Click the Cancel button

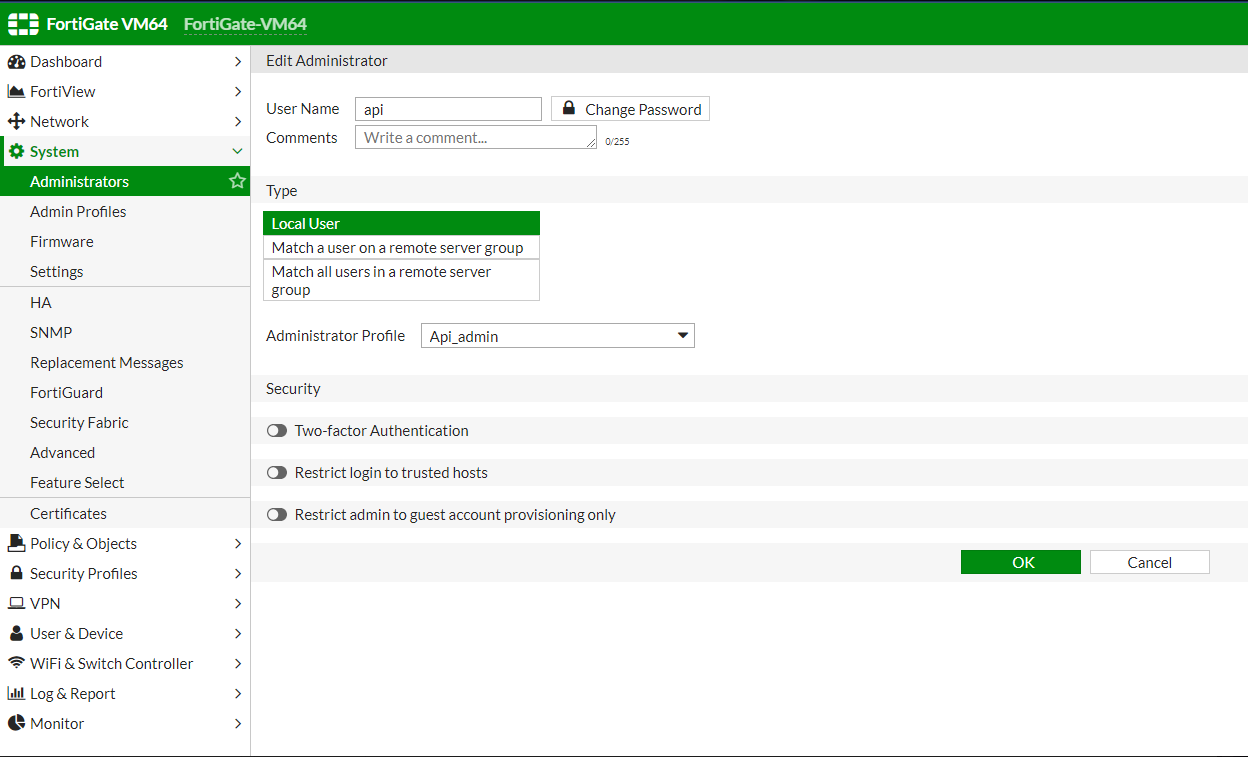click(x=1150, y=562)
